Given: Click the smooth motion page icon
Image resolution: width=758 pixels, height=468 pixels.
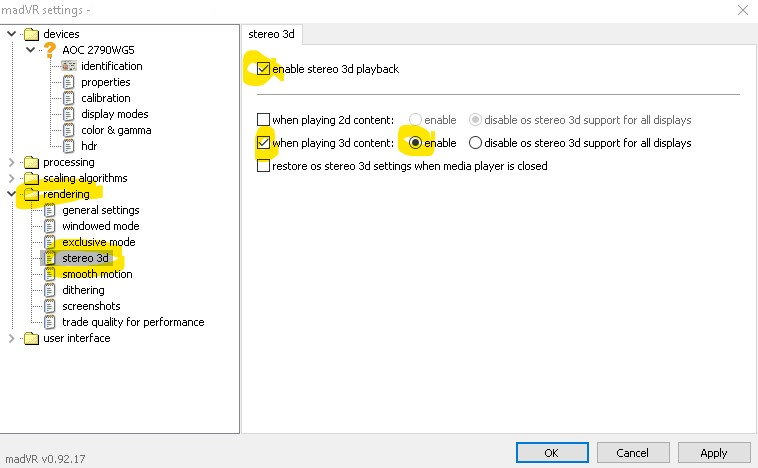Looking at the screenshot, I should pos(49,274).
